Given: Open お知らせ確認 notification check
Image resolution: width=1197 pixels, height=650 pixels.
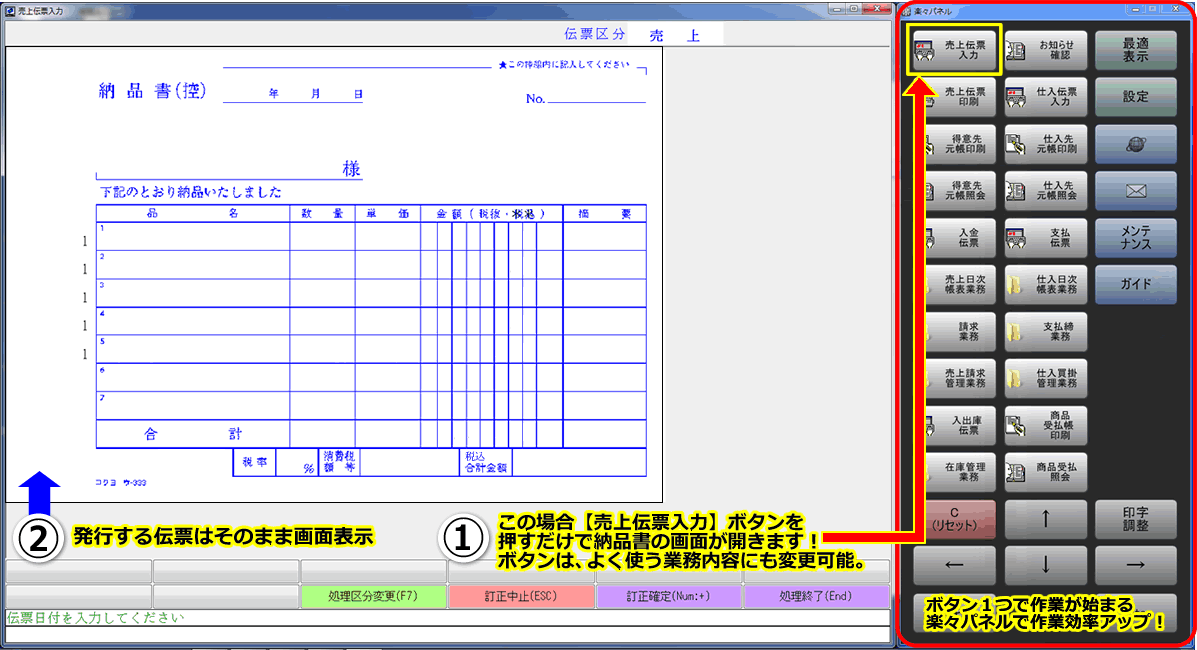Looking at the screenshot, I should pyautogui.click(x=1045, y=49).
